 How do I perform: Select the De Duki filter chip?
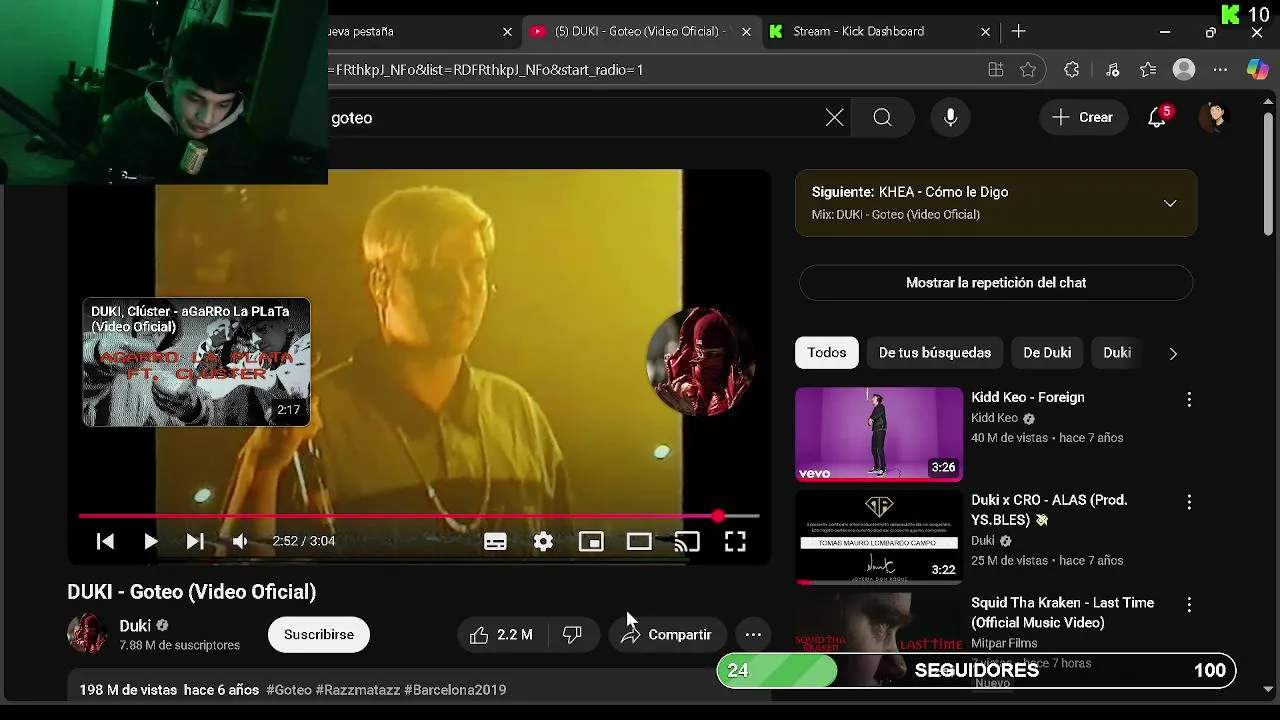pos(1047,353)
